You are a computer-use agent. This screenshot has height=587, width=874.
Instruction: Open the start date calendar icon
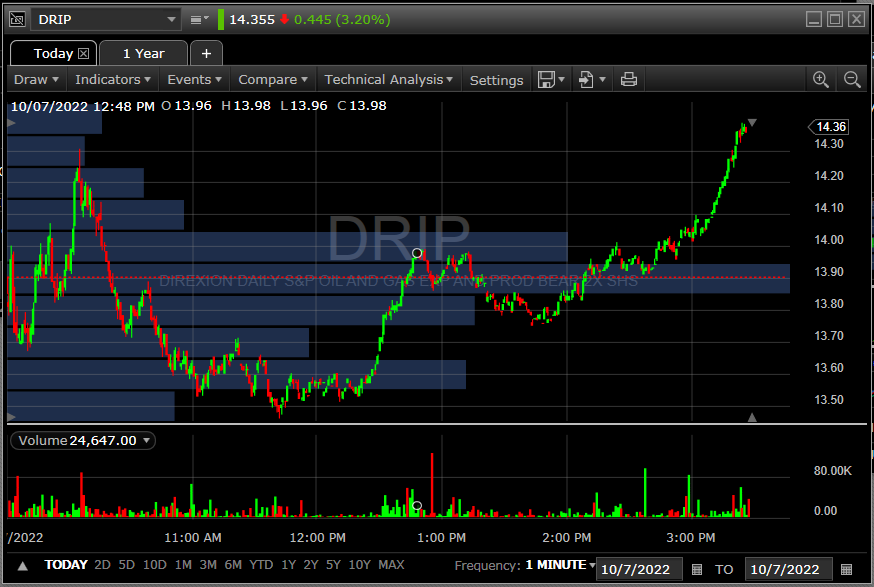697,569
